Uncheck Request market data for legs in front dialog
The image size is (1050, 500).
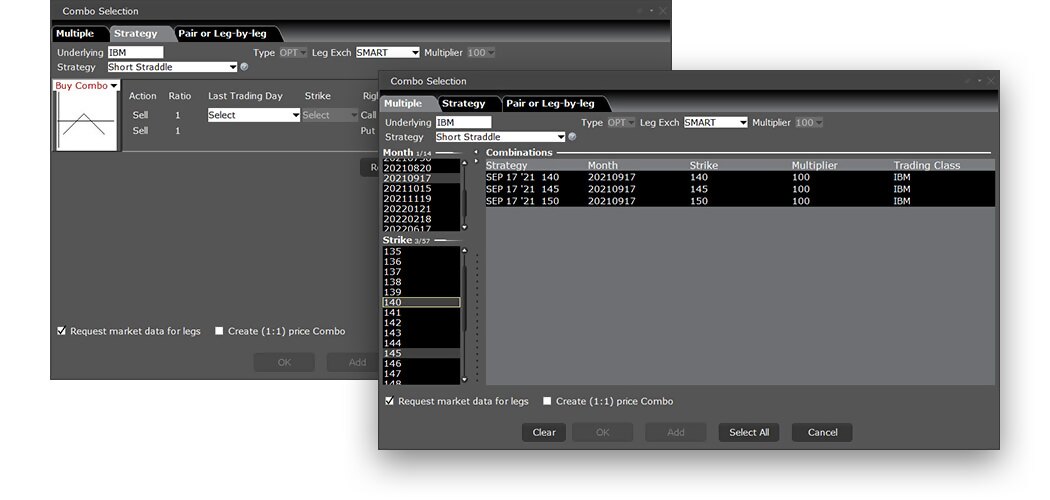390,401
